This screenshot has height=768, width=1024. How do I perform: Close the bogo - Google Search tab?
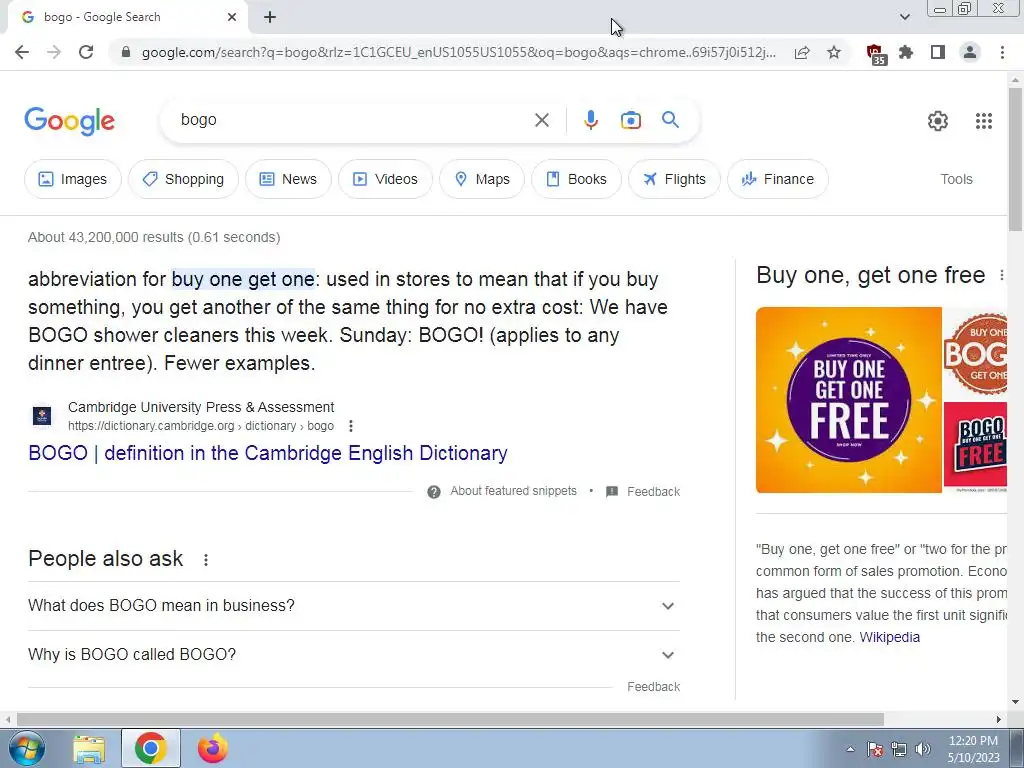(232, 17)
